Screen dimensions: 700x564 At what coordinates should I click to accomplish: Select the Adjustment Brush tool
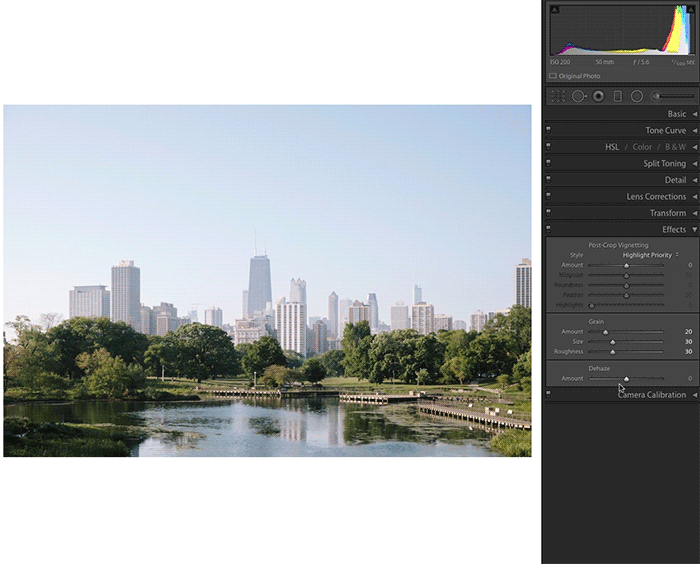click(x=673, y=96)
